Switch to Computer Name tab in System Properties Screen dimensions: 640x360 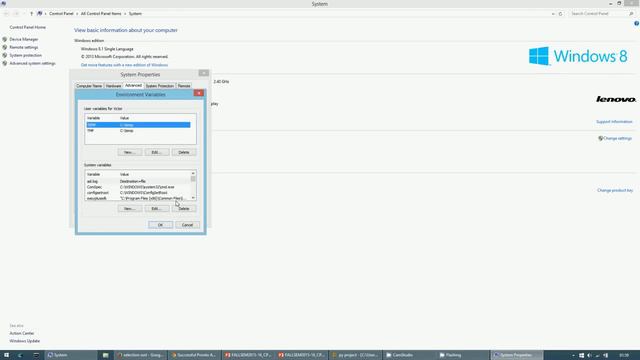(x=89, y=86)
